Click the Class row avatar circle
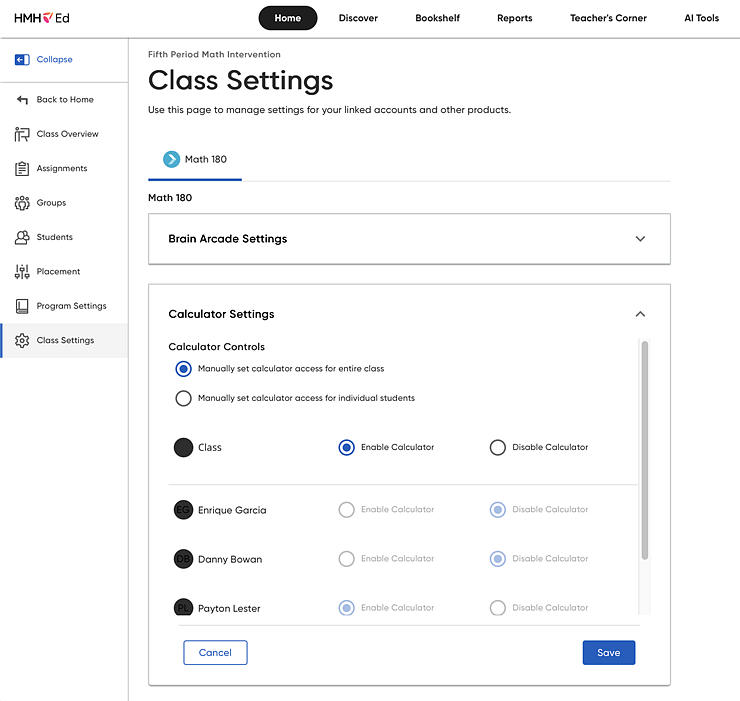 pyautogui.click(x=184, y=447)
